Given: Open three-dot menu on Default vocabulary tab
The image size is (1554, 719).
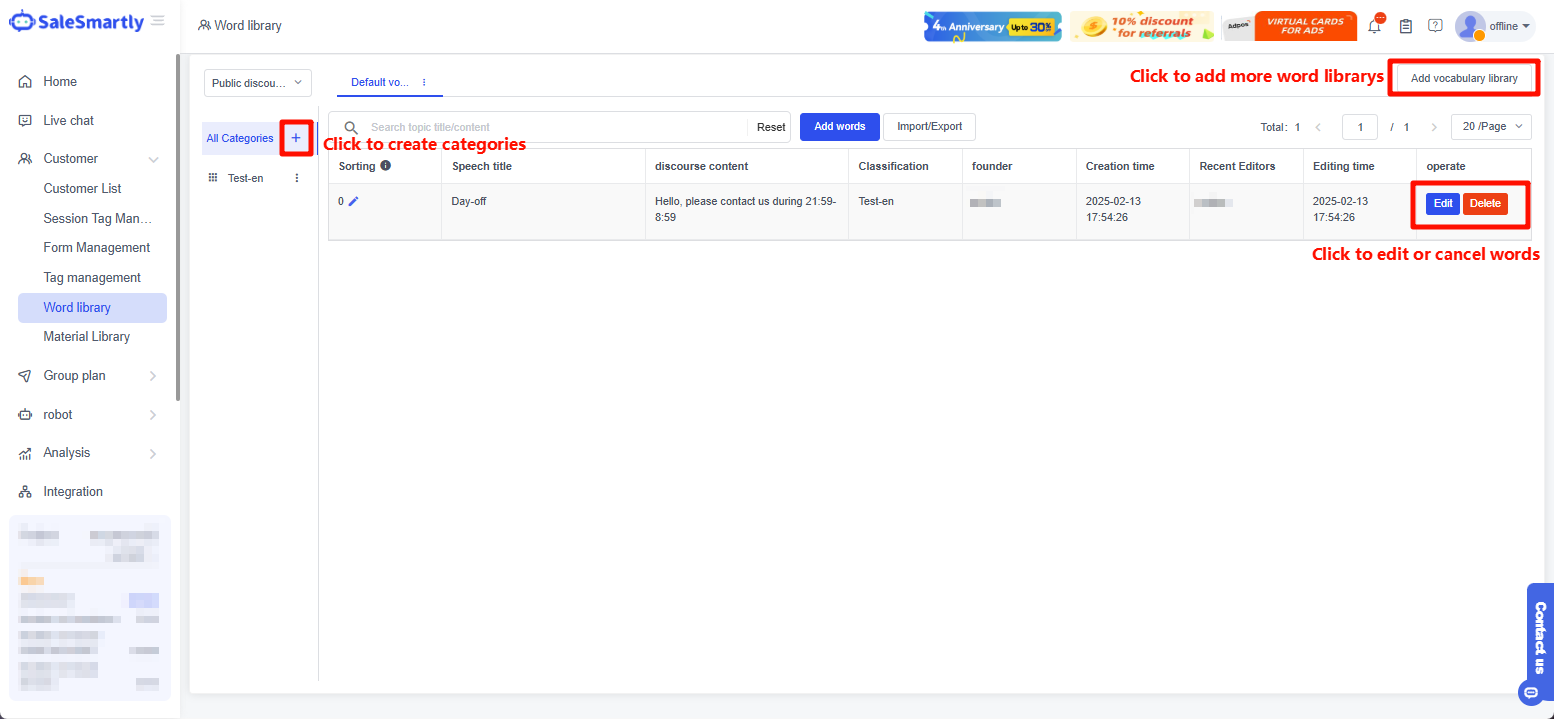Looking at the screenshot, I should [x=424, y=82].
